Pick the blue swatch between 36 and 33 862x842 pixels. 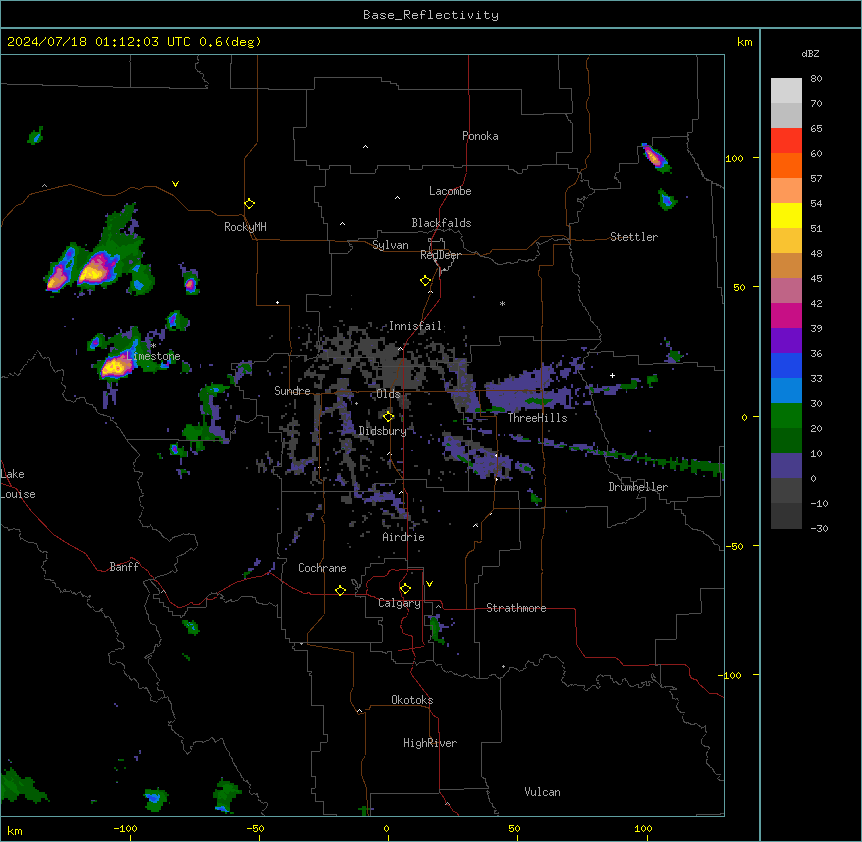[x=786, y=365]
